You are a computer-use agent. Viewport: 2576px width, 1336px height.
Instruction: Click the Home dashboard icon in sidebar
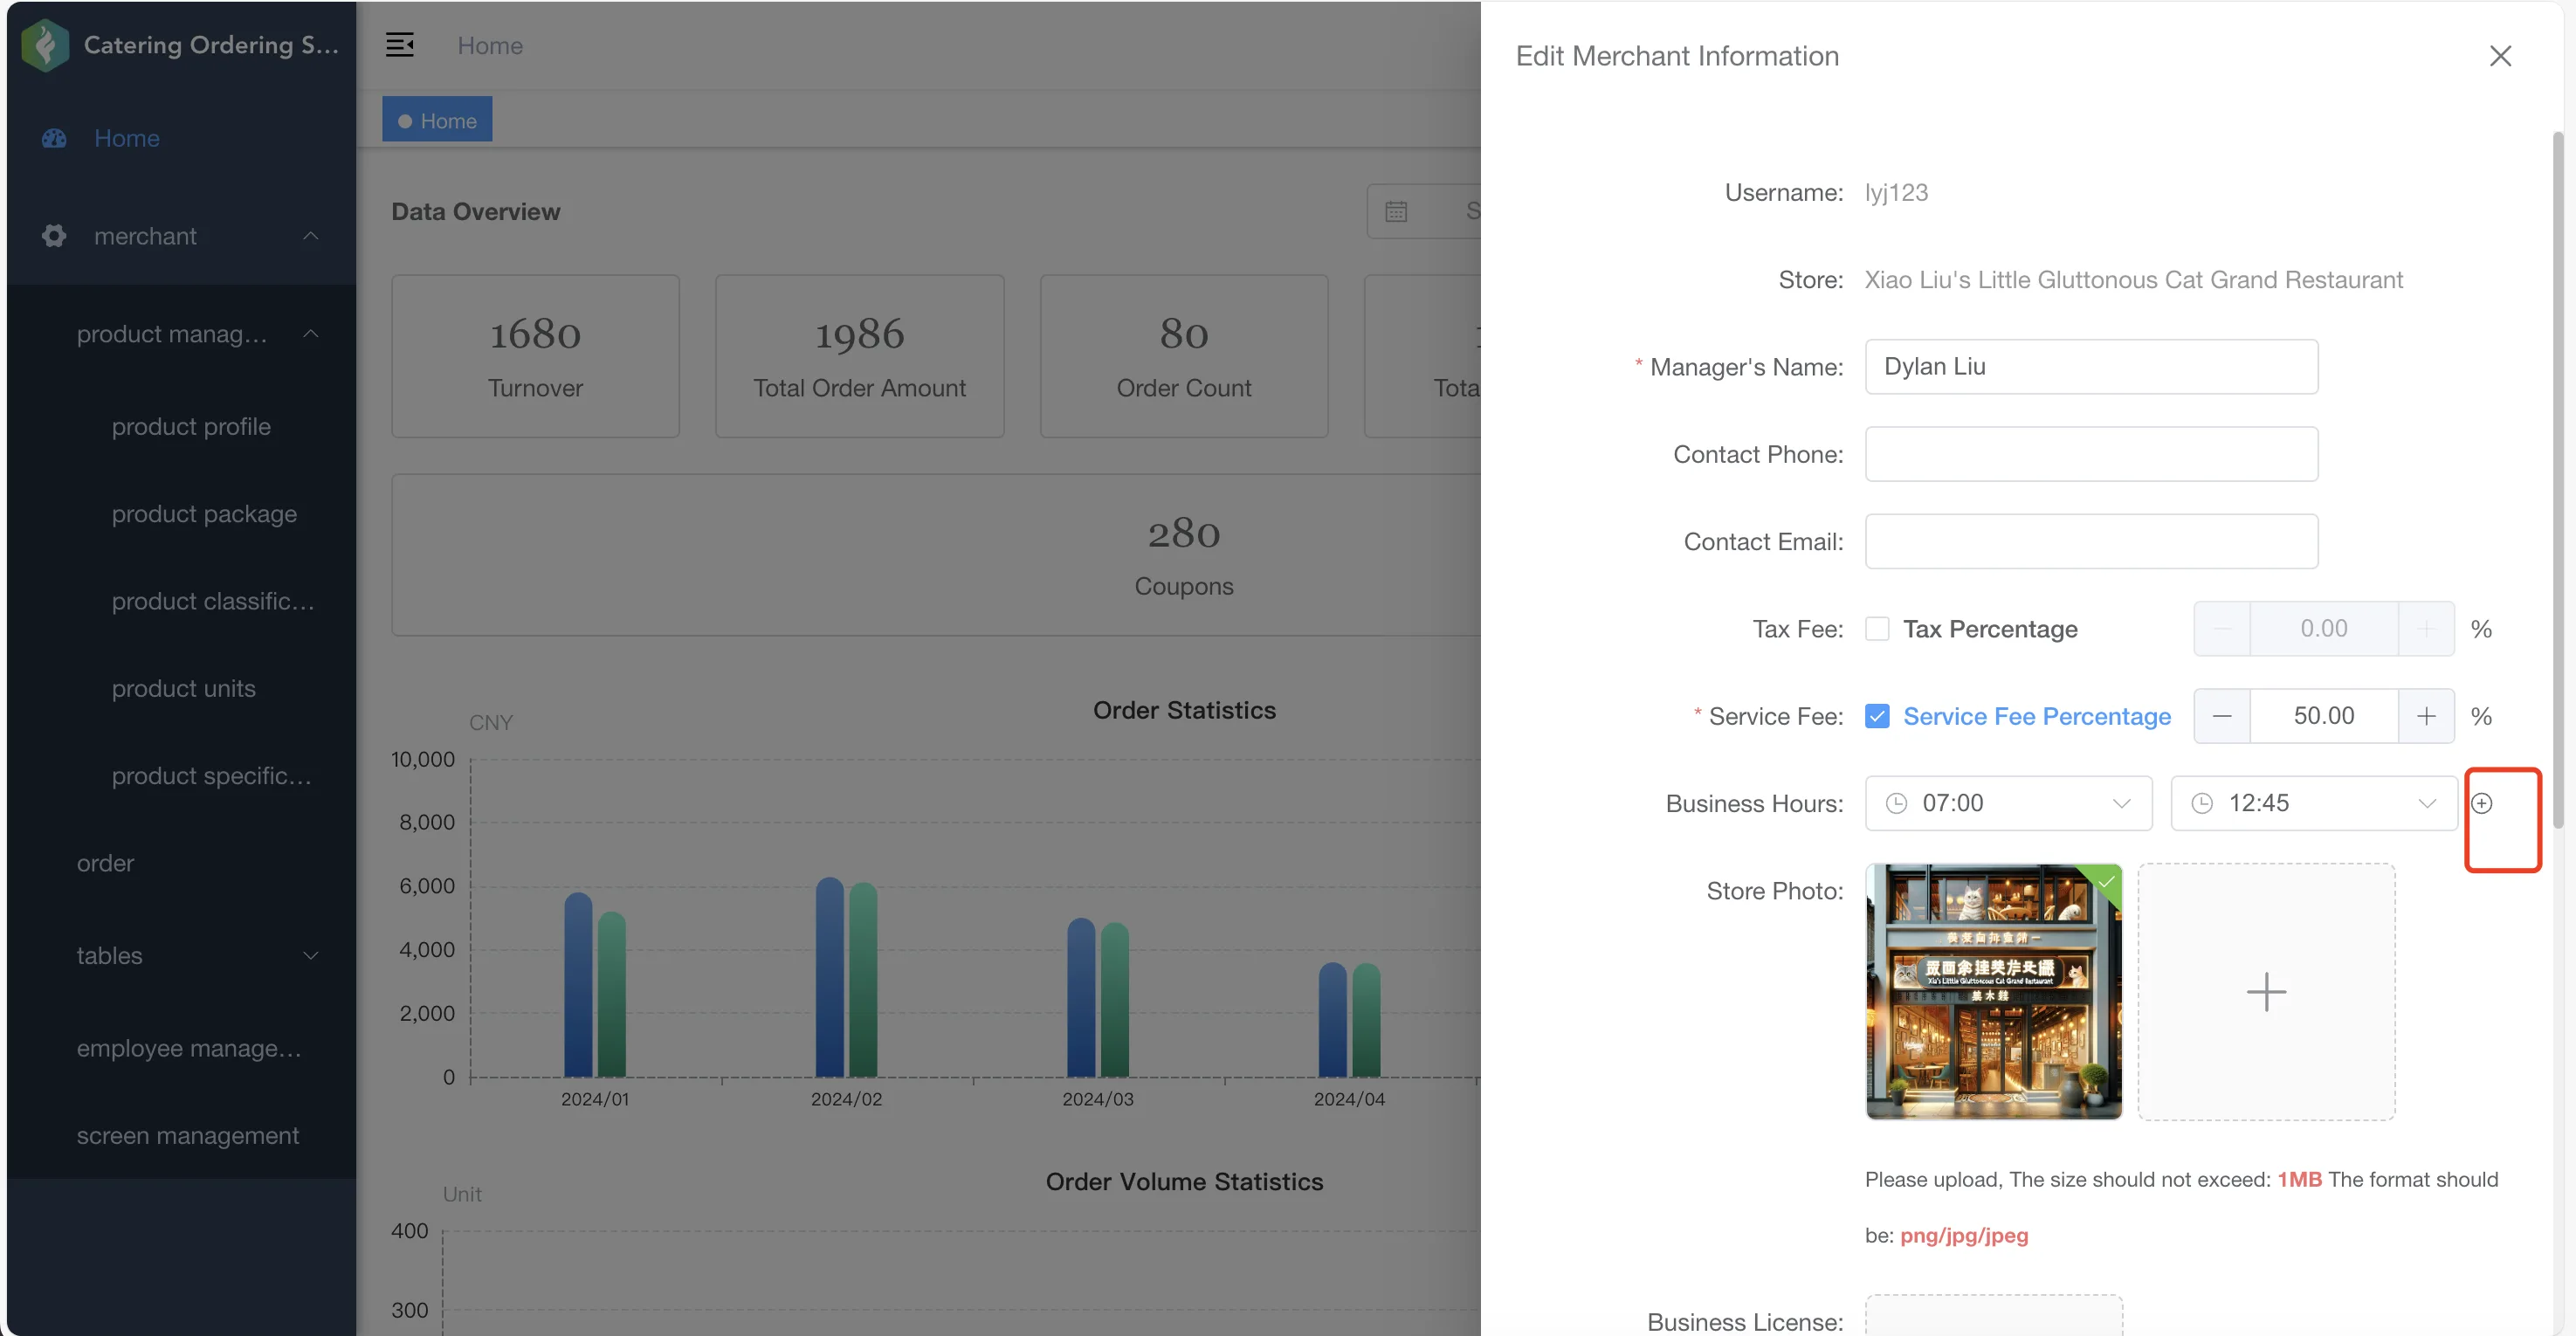[x=54, y=138]
